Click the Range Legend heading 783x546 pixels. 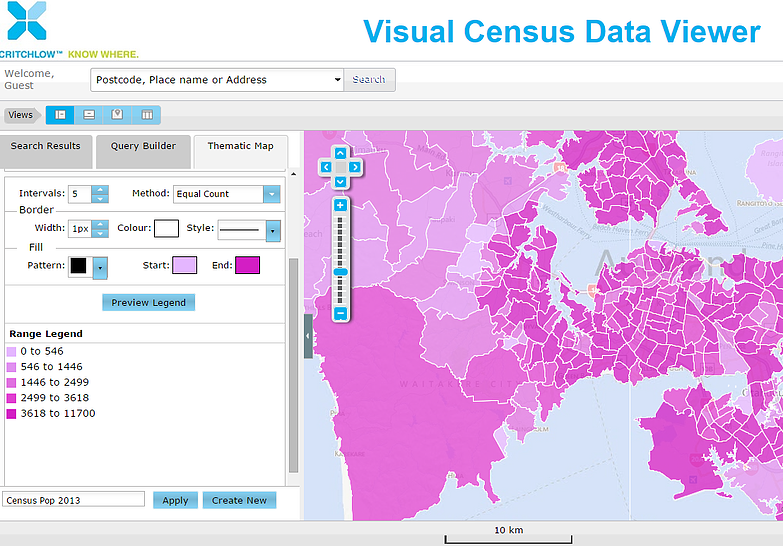46,334
